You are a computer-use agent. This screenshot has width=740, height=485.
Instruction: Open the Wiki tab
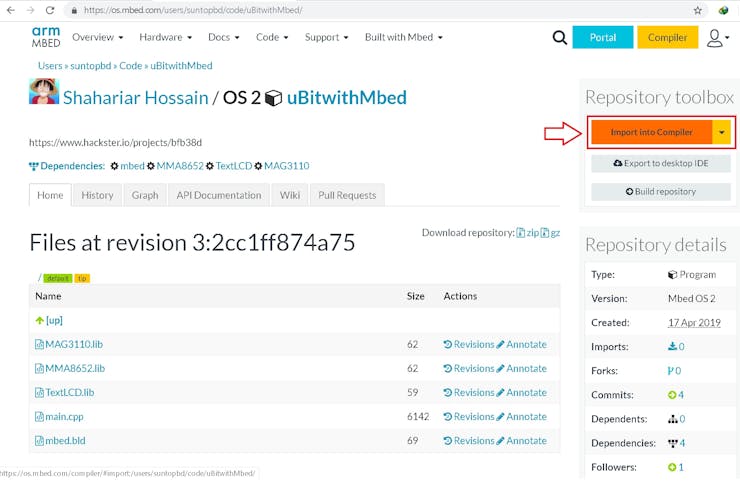pos(290,195)
